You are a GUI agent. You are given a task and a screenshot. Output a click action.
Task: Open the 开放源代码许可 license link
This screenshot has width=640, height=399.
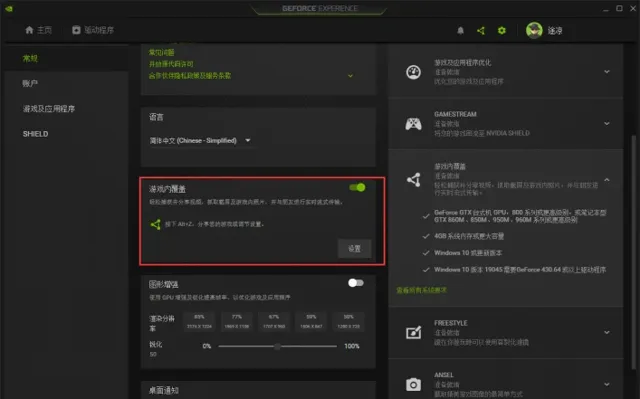tap(171, 64)
